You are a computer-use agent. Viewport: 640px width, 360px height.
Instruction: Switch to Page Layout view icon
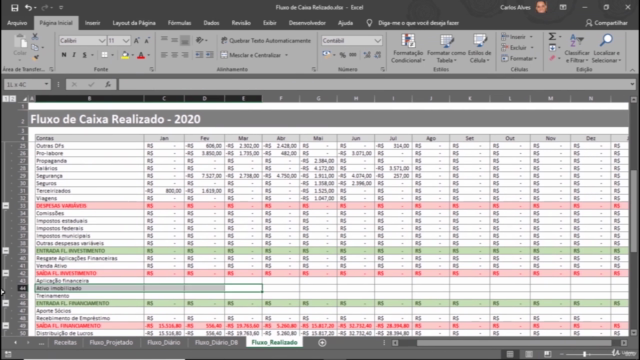point(529,354)
